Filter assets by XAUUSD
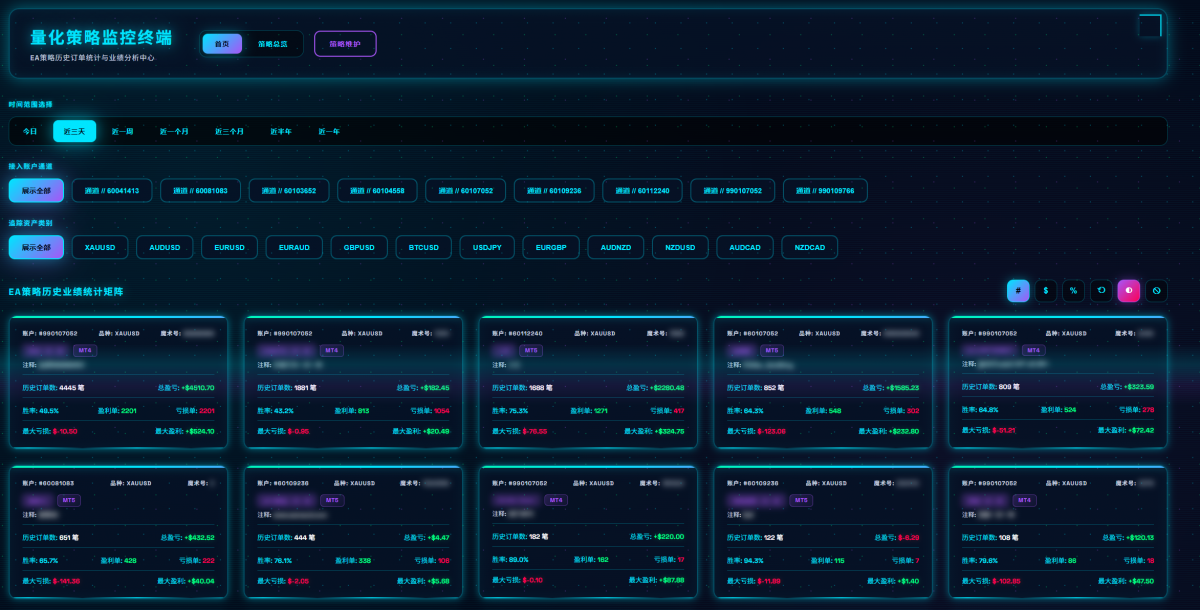Screen dimensions: 1200x610 [x=100, y=247]
